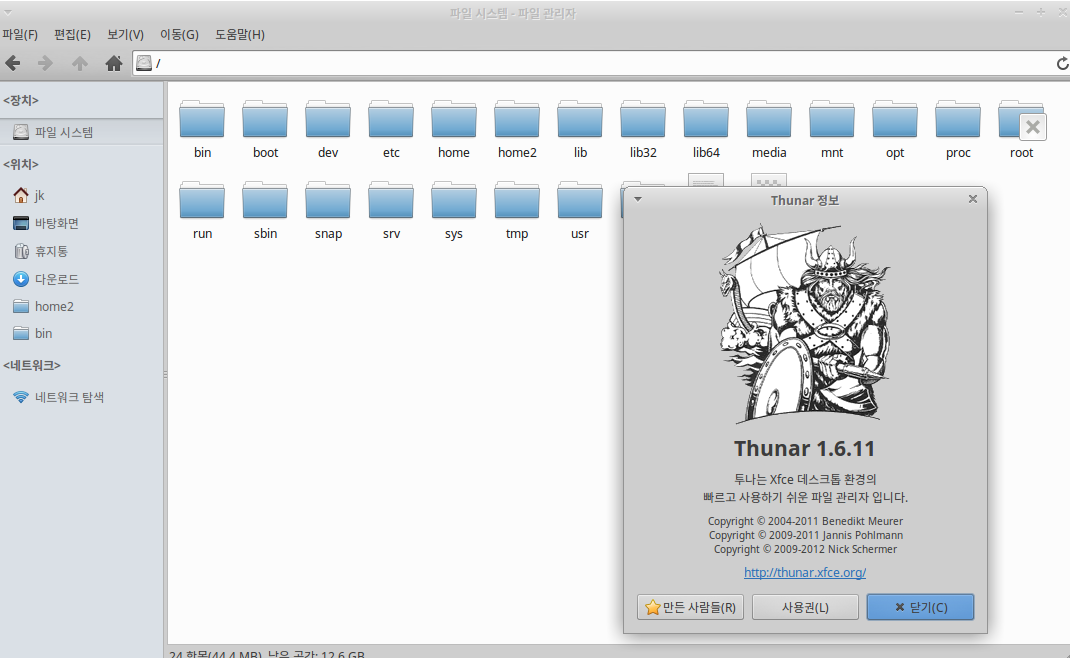Open the boot folder
The width and height of the screenshot is (1070, 658).
point(265,130)
